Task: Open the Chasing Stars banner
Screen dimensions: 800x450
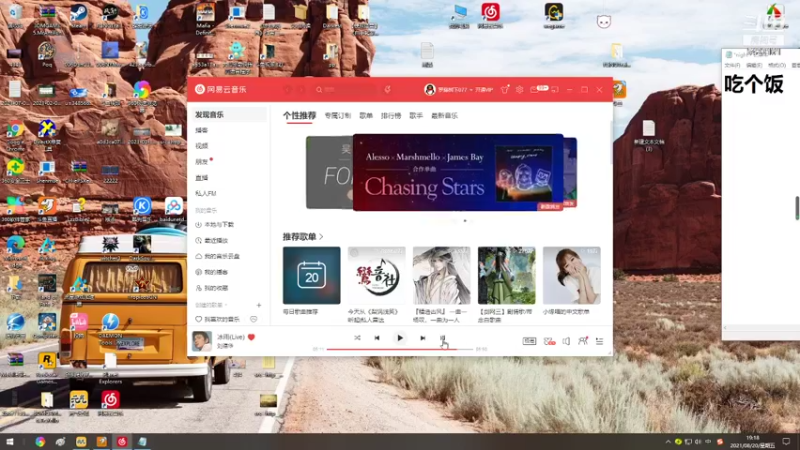Action: click(458, 172)
